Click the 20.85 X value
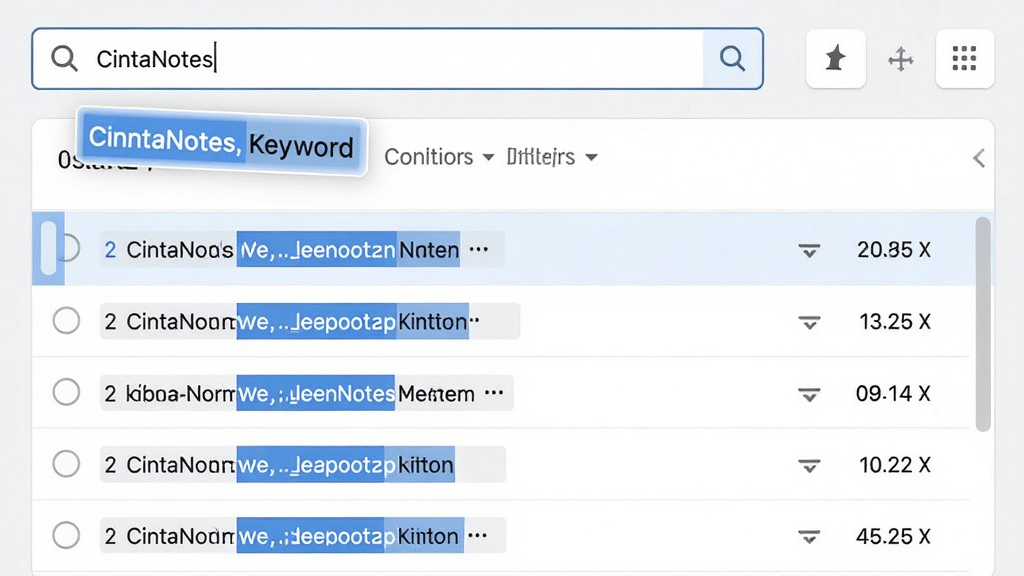The width and height of the screenshot is (1024, 576). coord(893,249)
